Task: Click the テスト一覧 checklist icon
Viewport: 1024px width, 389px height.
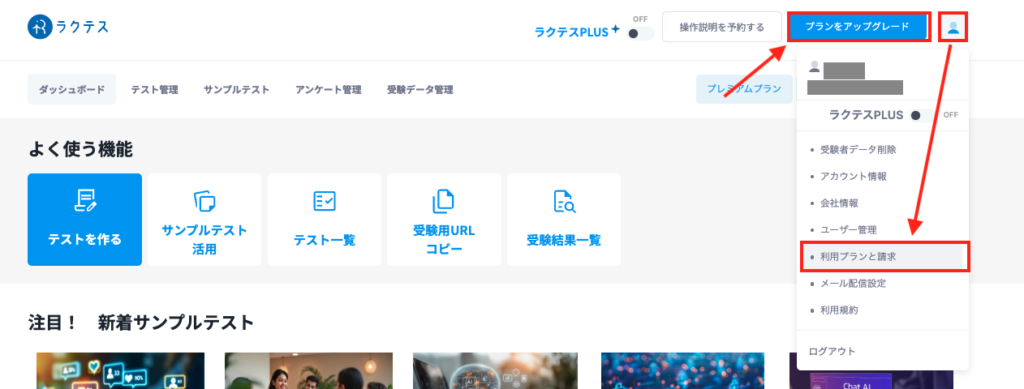Action: point(325,201)
